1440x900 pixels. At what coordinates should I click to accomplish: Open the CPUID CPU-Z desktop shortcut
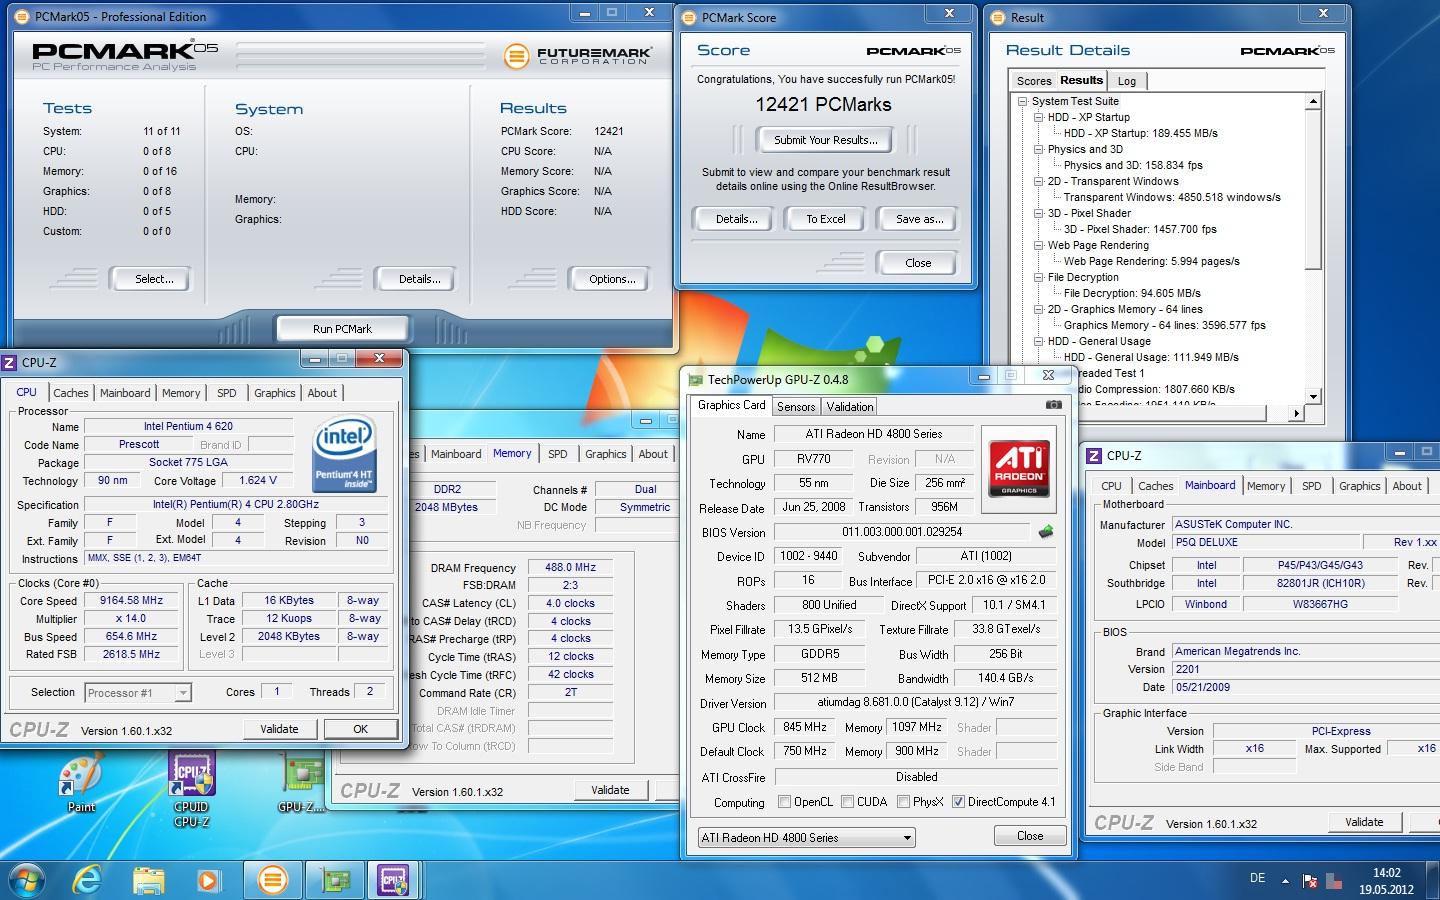coord(191,790)
